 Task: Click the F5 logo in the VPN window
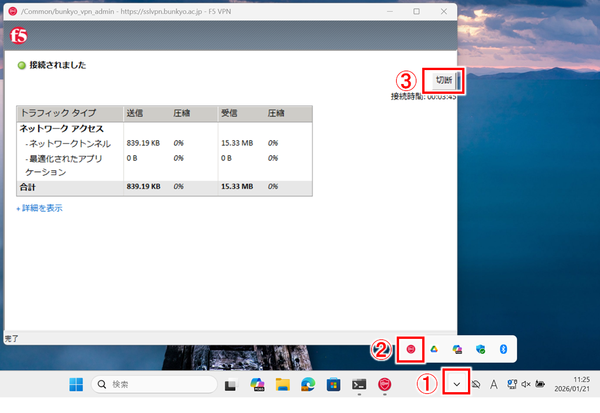17,32
